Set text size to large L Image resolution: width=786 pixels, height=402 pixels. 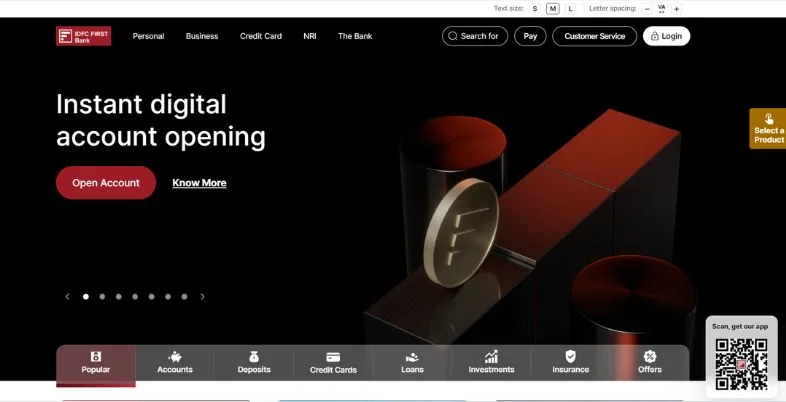pos(570,9)
